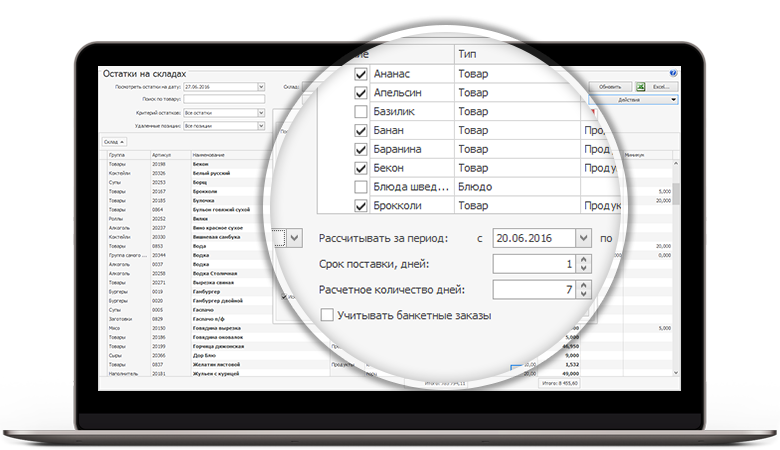Open the period start date dropdown 20.06.2016
The image size is (780, 450).
click(584, 239)
